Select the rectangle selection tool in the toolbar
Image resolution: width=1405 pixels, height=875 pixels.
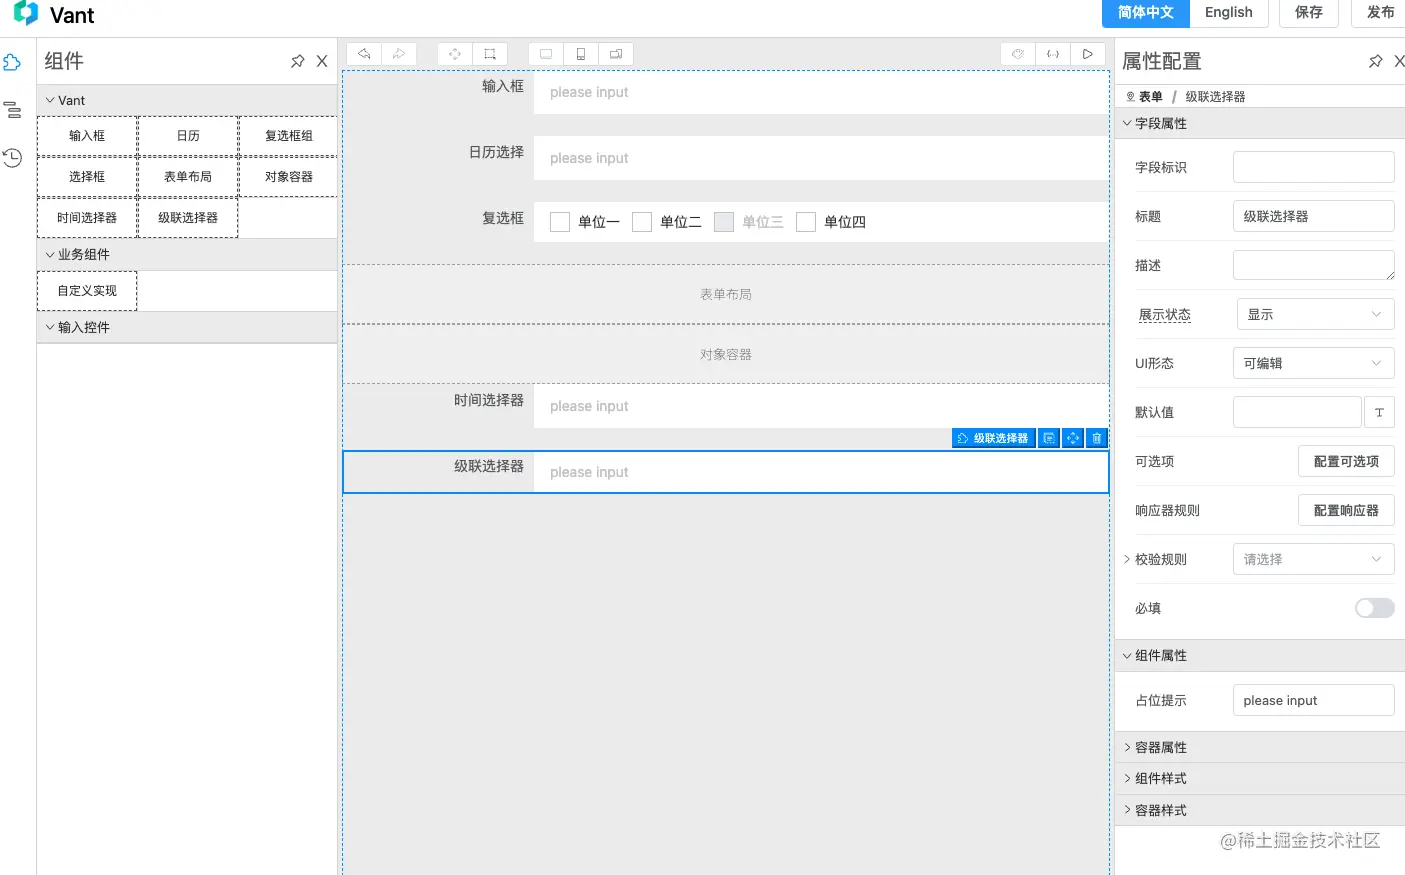[x=490, y=54]
